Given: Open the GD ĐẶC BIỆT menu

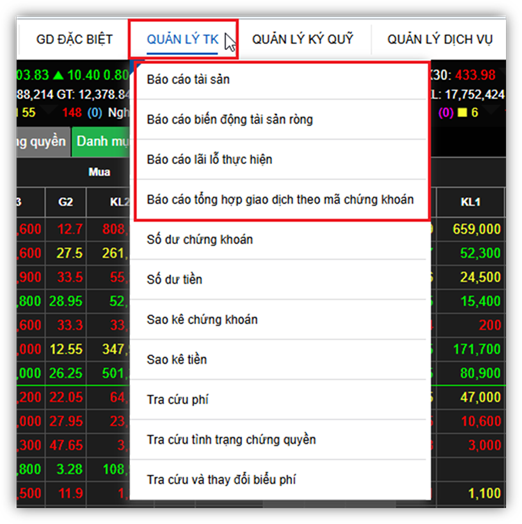Looking at the screenshot, I should [x=74, y=39].
